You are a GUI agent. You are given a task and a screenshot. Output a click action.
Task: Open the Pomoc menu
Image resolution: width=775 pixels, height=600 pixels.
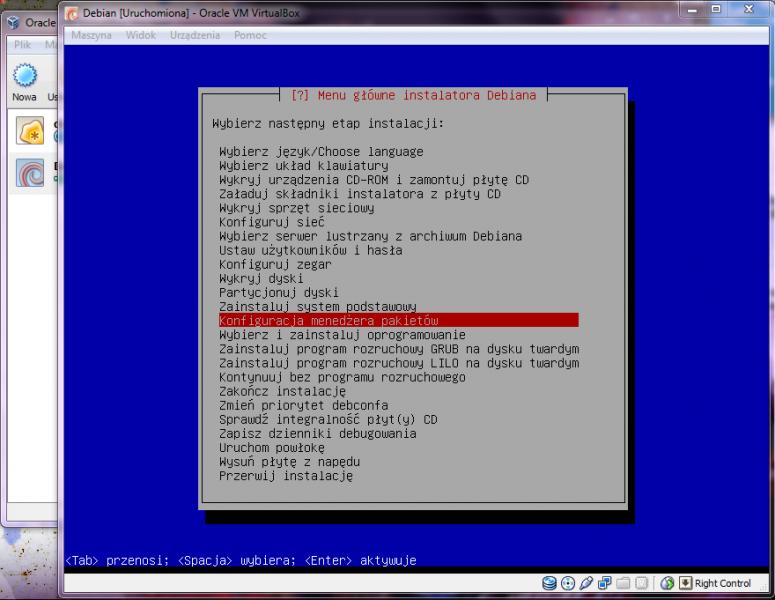point(249,35)
